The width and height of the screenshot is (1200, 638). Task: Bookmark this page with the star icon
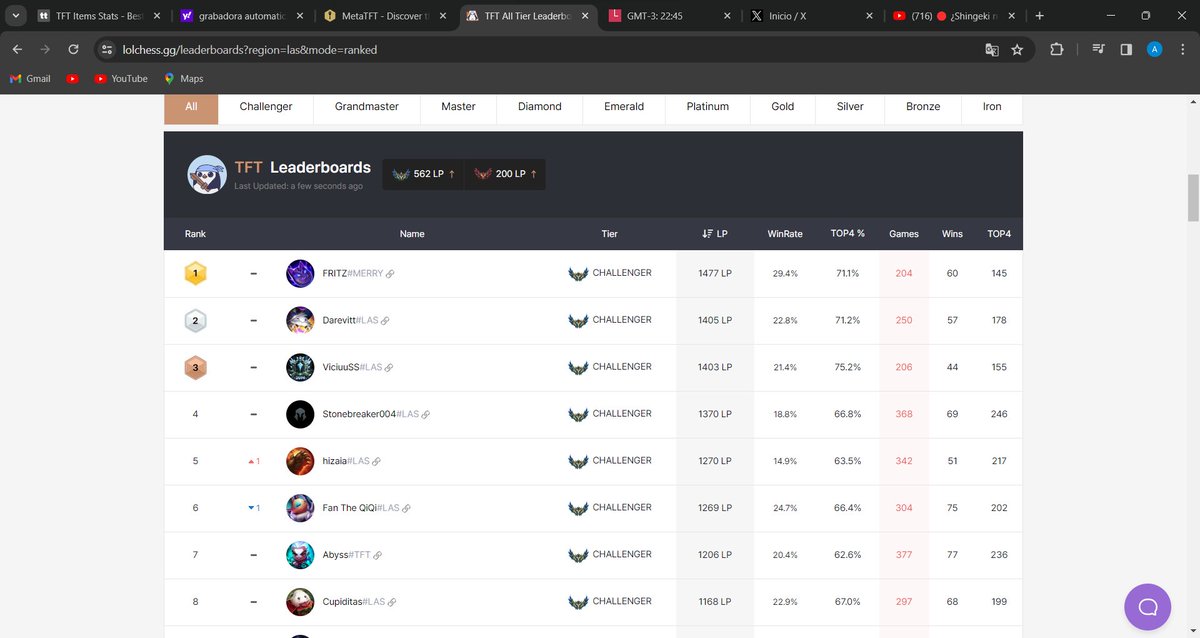tap(1017, 49)
